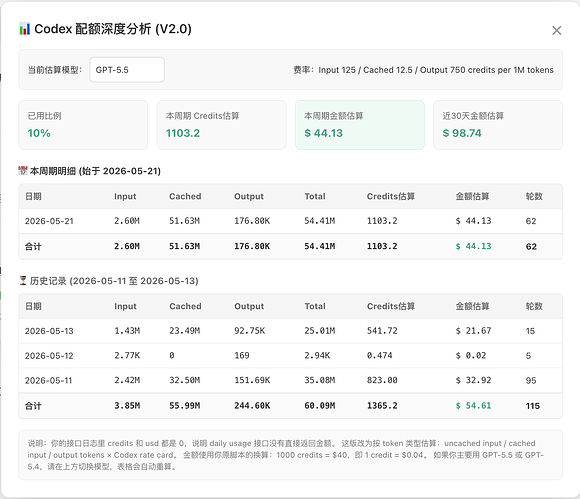
Task: Click the history 合计 Credits 1365.2
Action: point(382,406)
